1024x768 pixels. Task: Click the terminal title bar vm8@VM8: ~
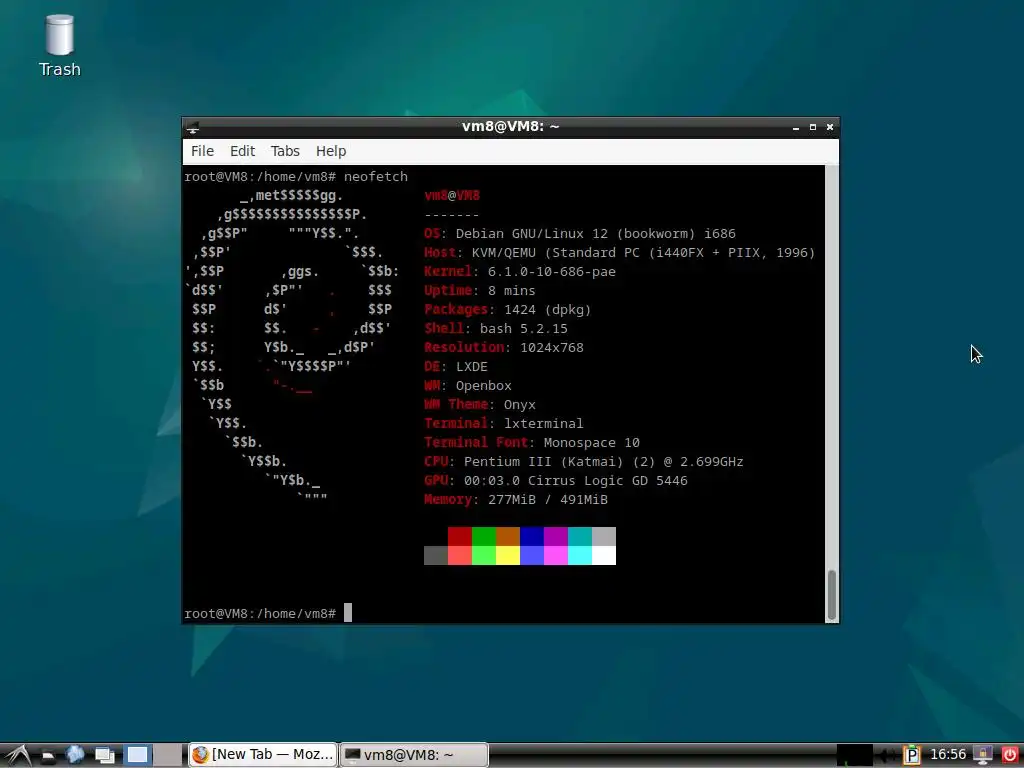(x=511, y=127)
